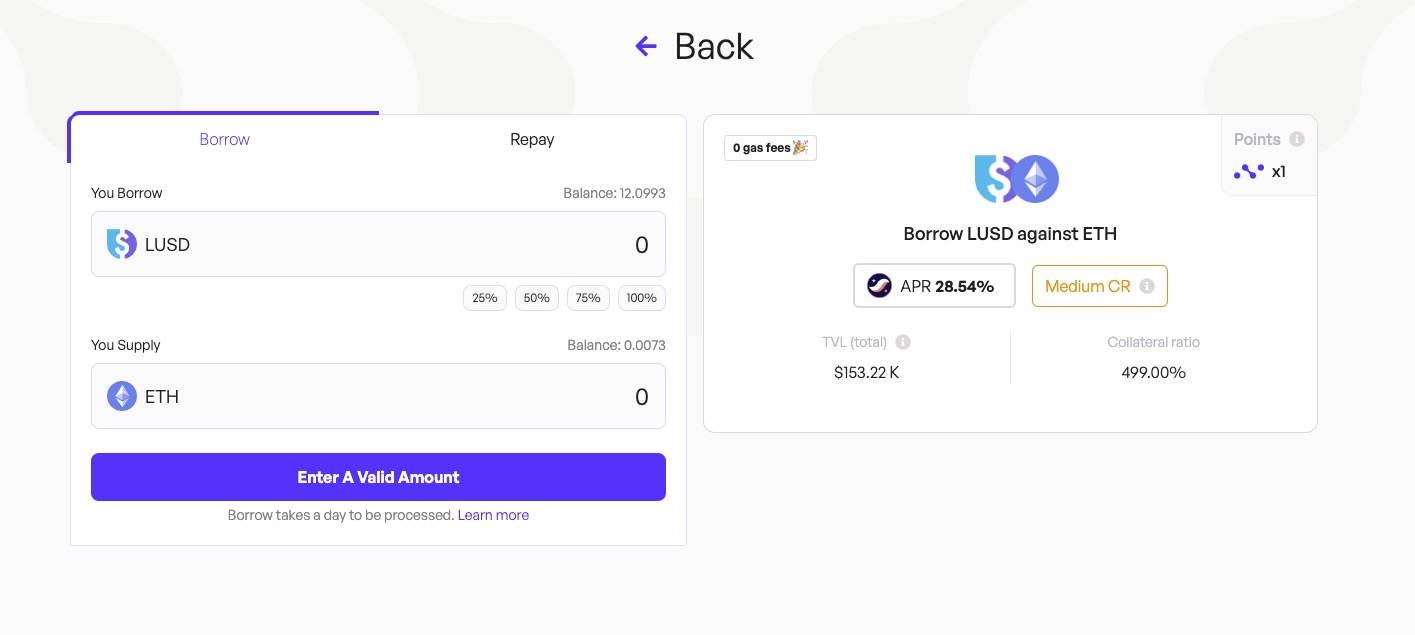
Task: Click the points multiplier dots icon
Action: click(x=1248, y=172)
